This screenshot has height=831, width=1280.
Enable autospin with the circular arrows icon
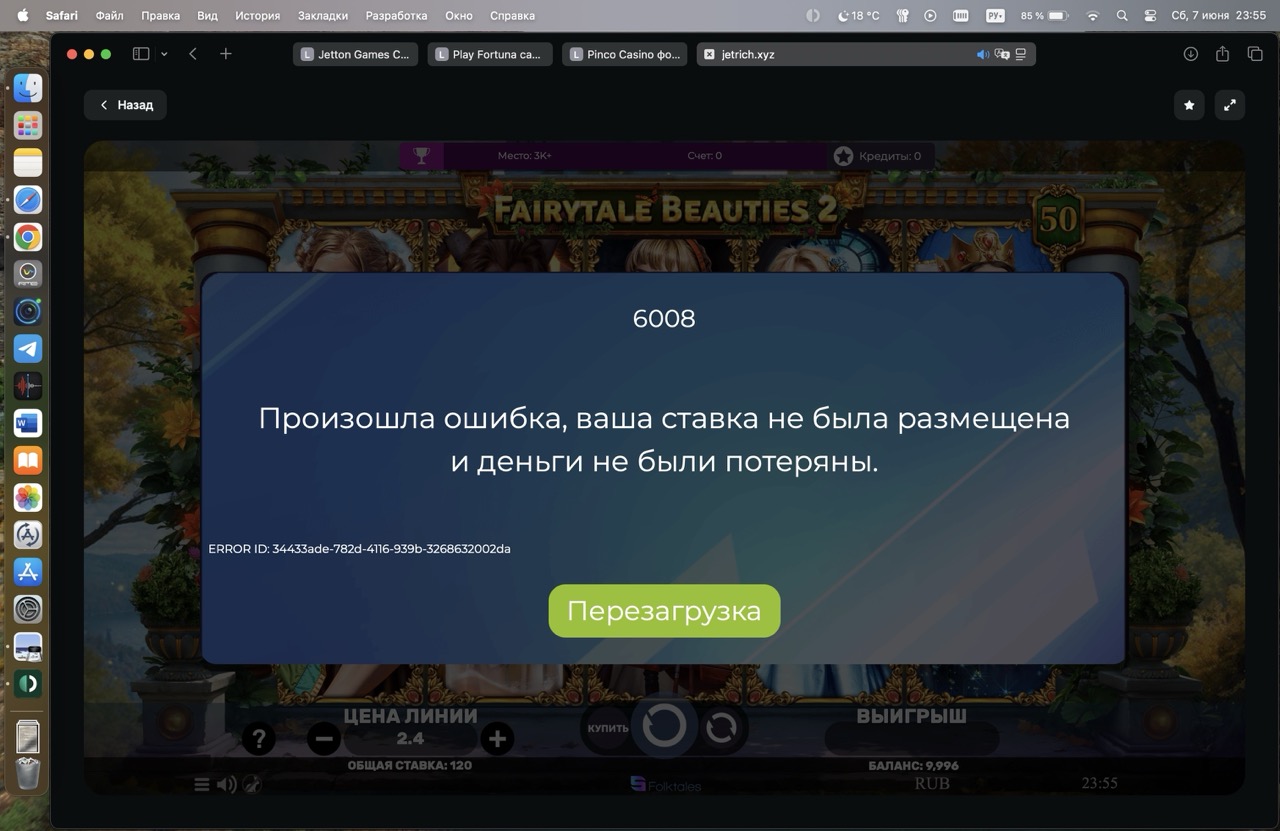point(721,728)
